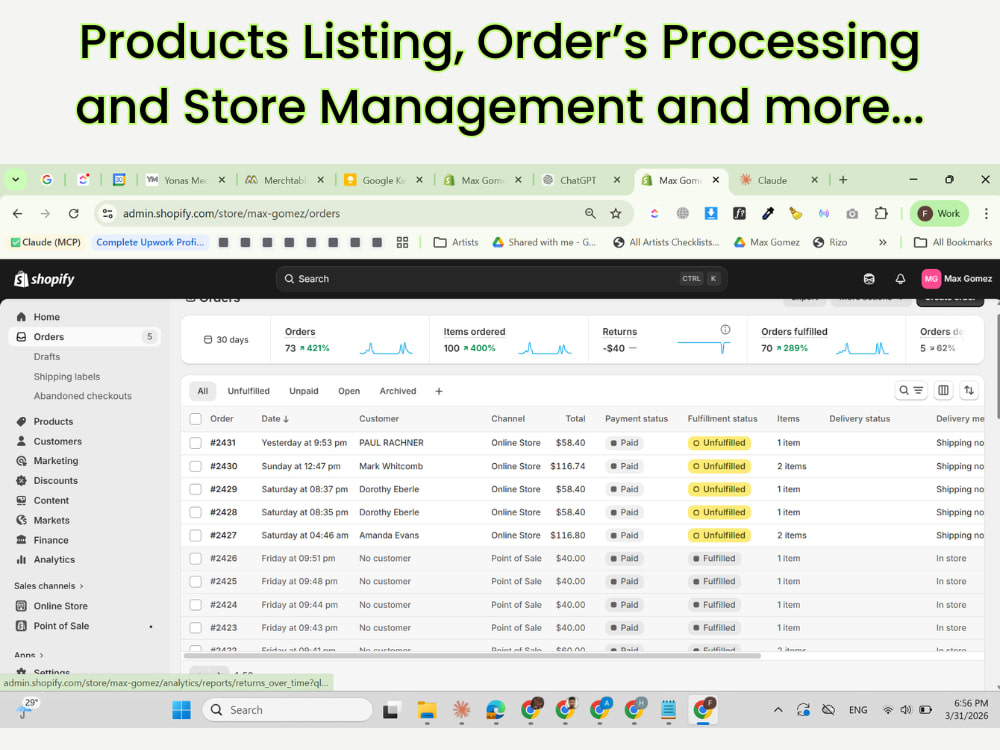Image resolution: width=1000 pixels, height=750 pixels.
Task: Sort the table by the Date column header
Action: 275,419
